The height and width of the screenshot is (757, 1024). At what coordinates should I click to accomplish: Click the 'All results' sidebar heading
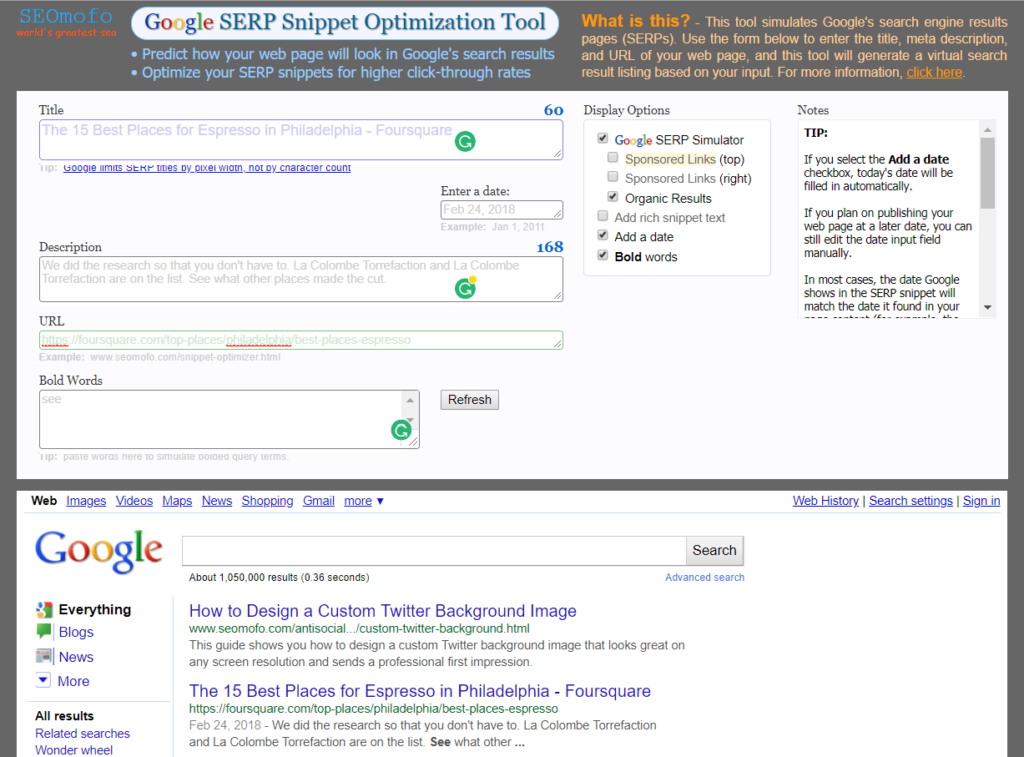[x=64, y=716]
